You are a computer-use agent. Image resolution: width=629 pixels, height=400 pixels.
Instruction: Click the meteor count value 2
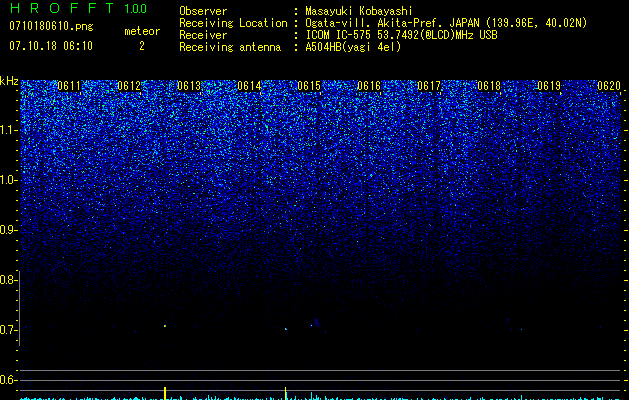click(142, 46)
